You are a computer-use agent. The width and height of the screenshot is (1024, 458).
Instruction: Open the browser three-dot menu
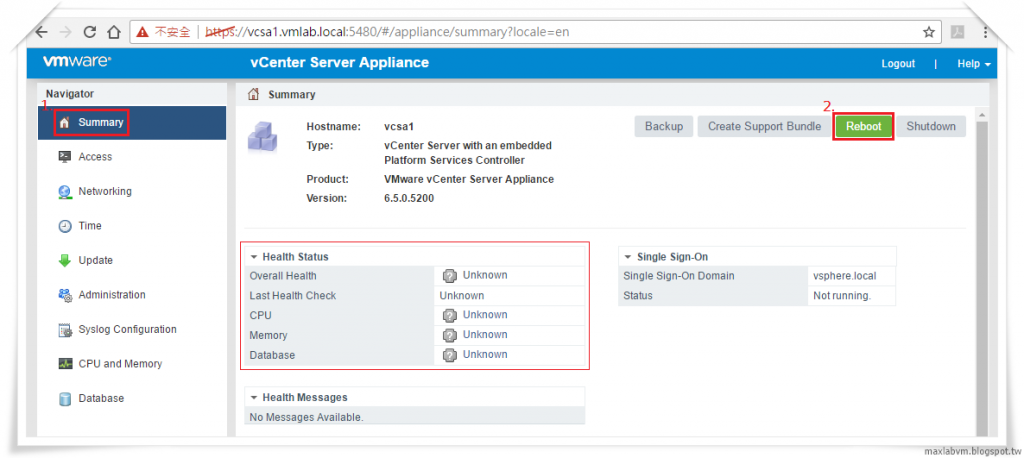[985, 32]
